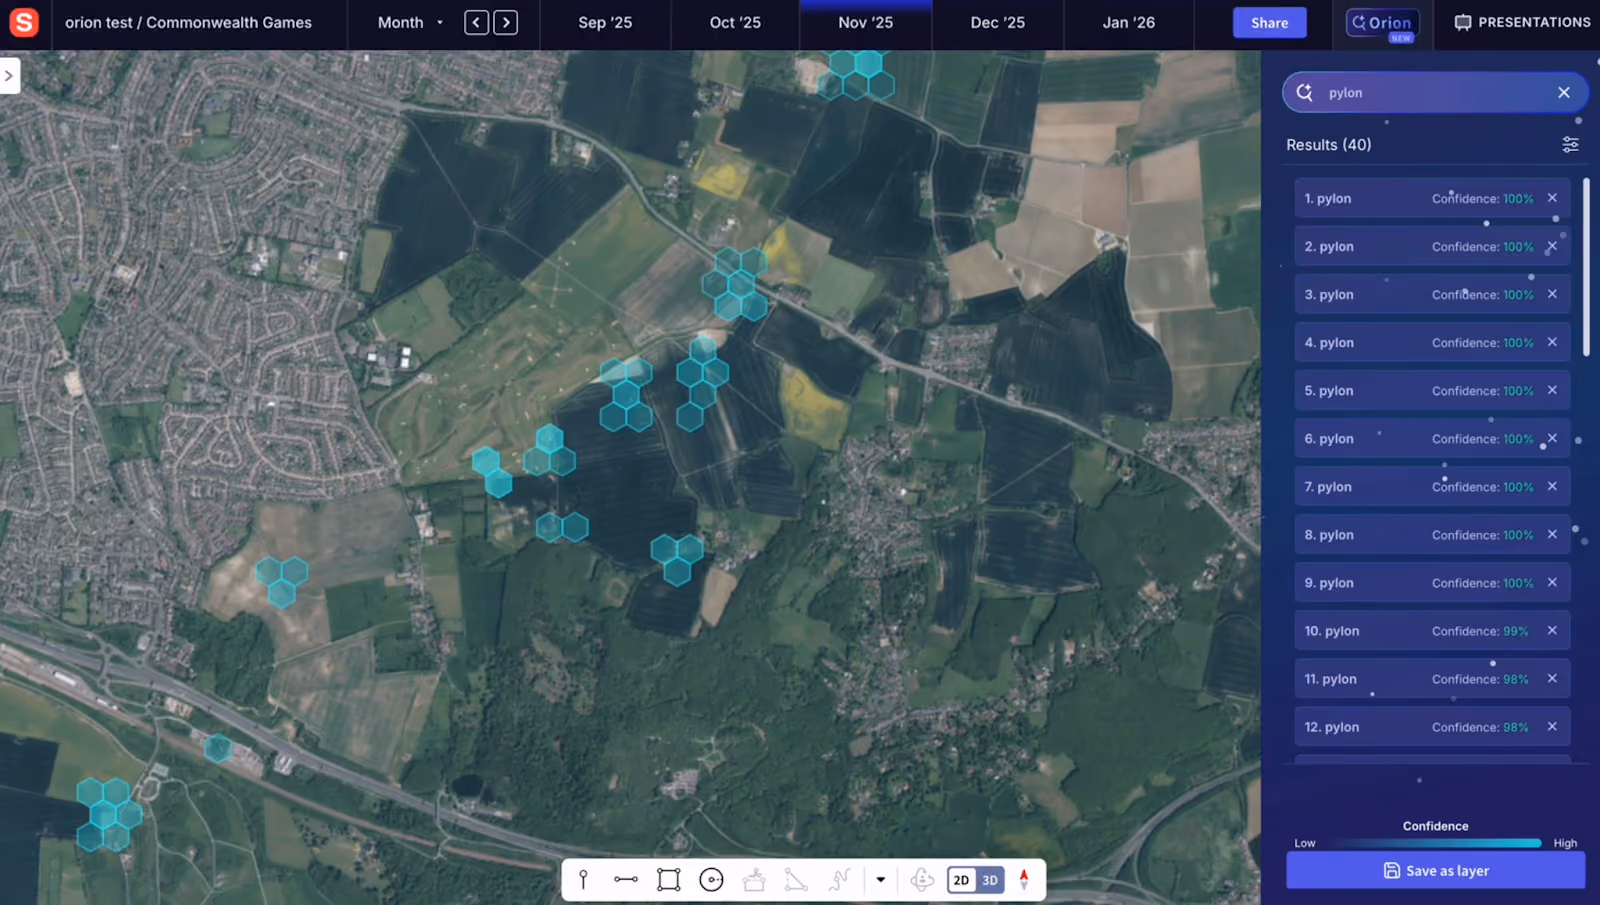Select the rectangle area tool
The width and height of the screenshot is (1600, 905).
coord(669,879)
